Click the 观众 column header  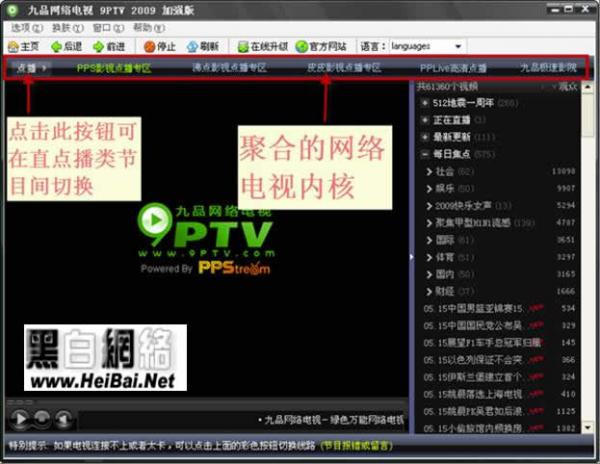coord(566,87)
